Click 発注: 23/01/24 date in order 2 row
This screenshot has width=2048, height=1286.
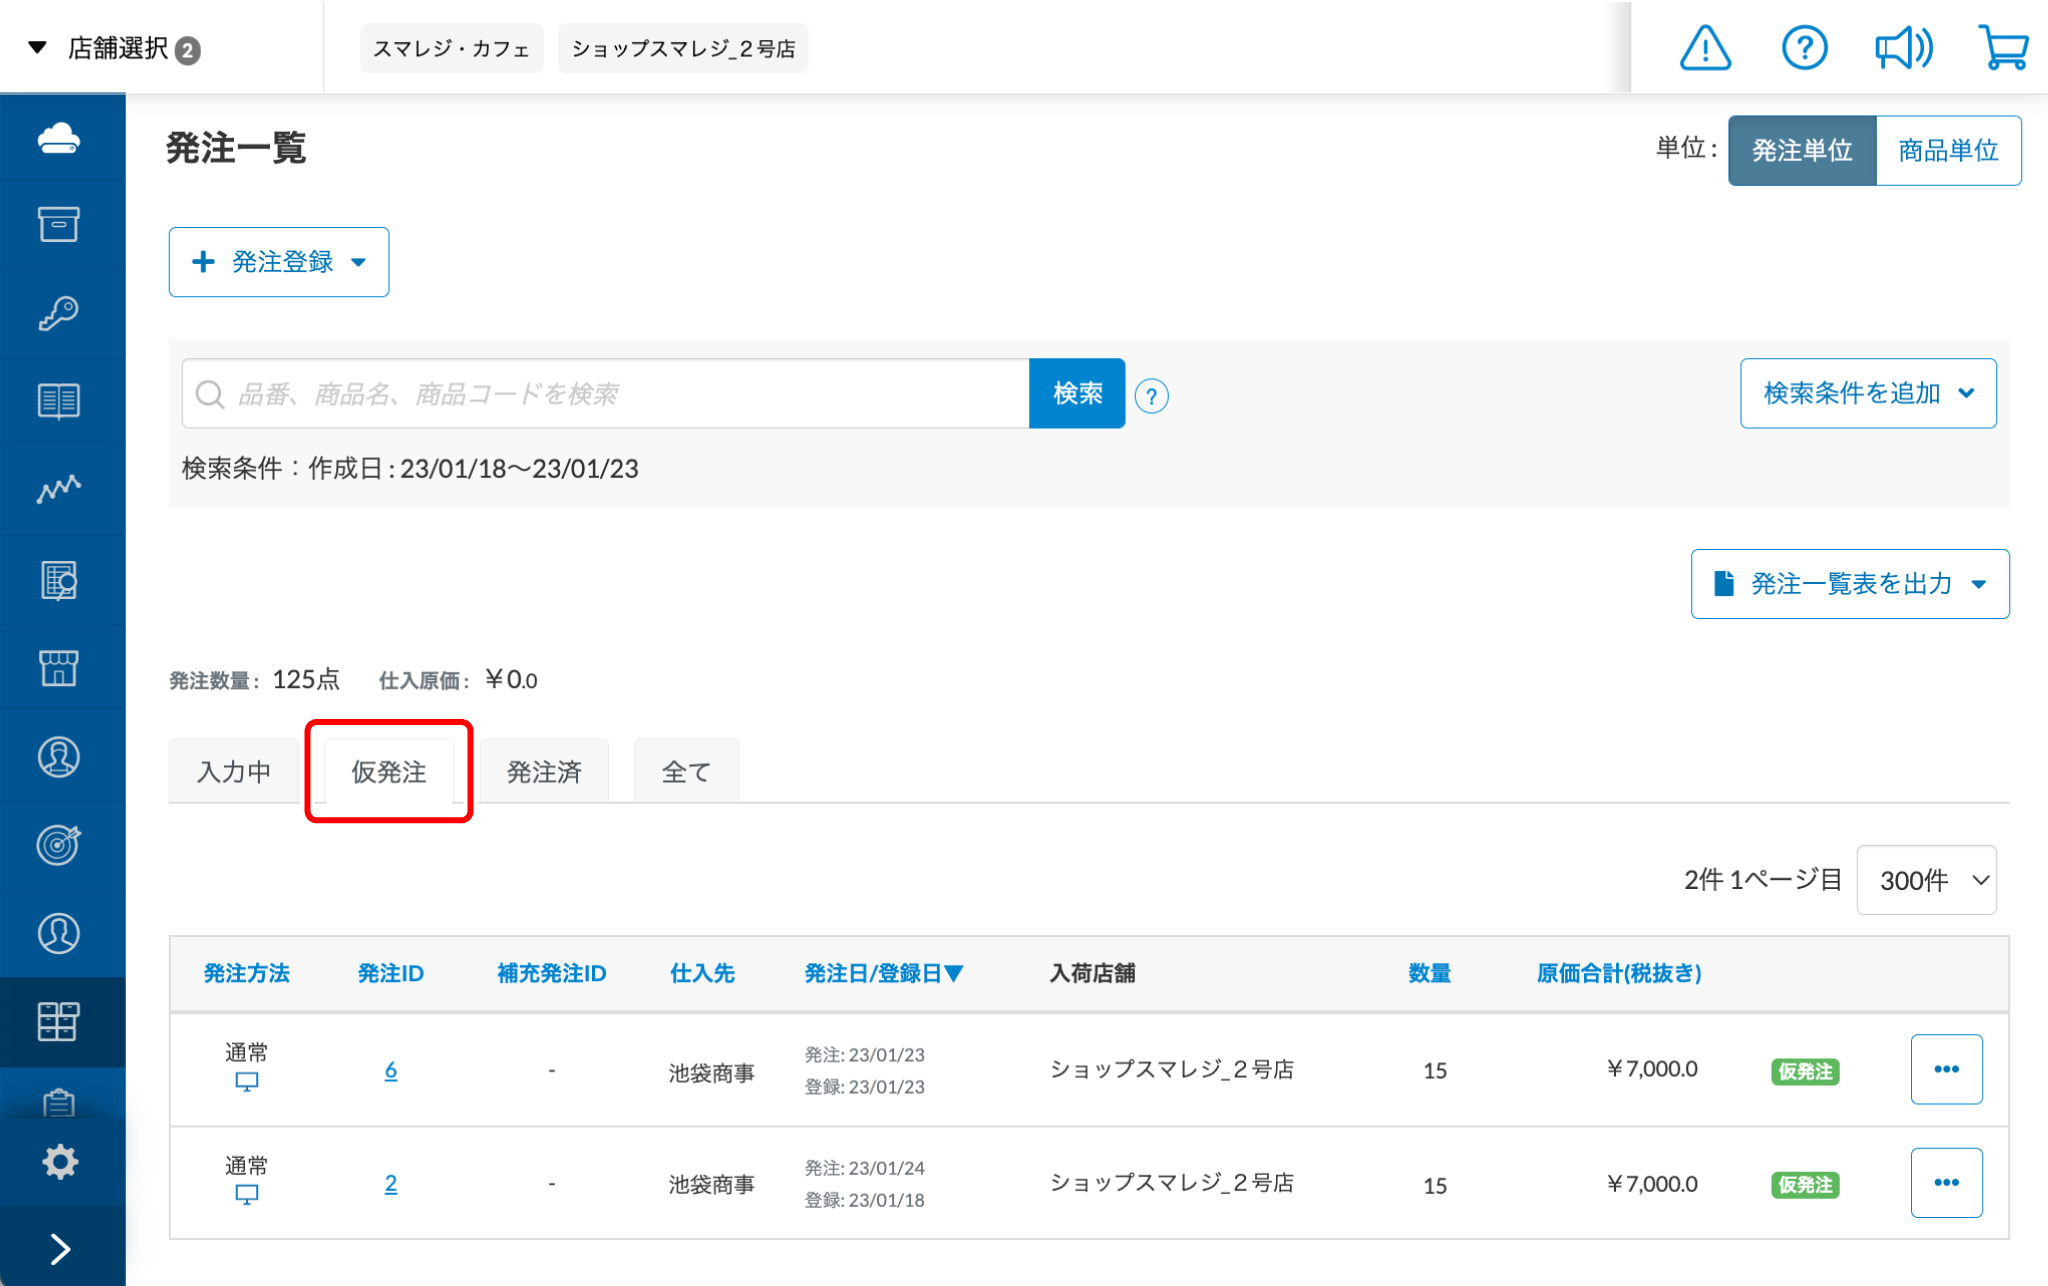864,1168
